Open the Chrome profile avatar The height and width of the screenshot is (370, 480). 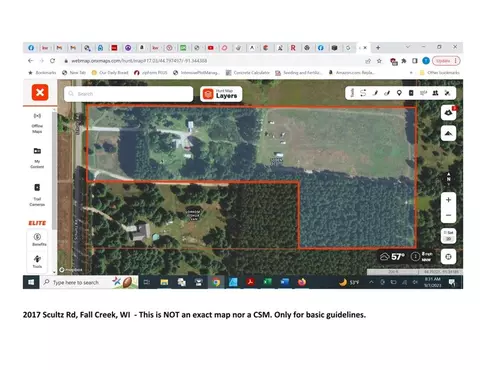click(426, 61)
